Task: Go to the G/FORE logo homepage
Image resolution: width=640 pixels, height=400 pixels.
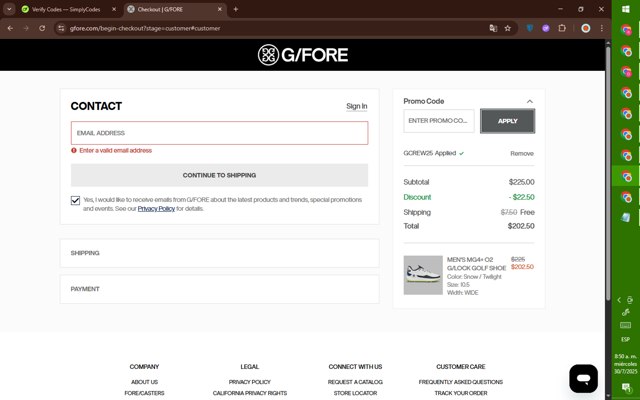Action: (x=303, y=55)
